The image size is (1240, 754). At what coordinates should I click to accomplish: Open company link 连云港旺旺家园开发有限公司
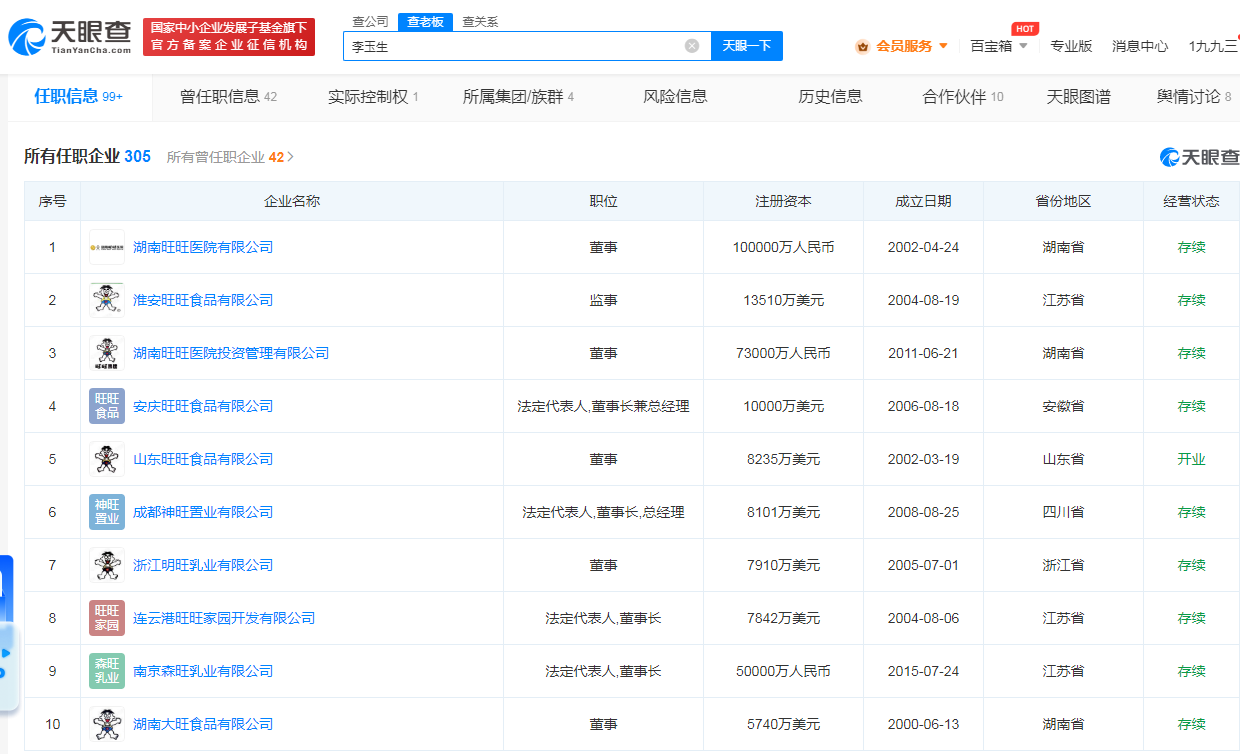point(224,618)
